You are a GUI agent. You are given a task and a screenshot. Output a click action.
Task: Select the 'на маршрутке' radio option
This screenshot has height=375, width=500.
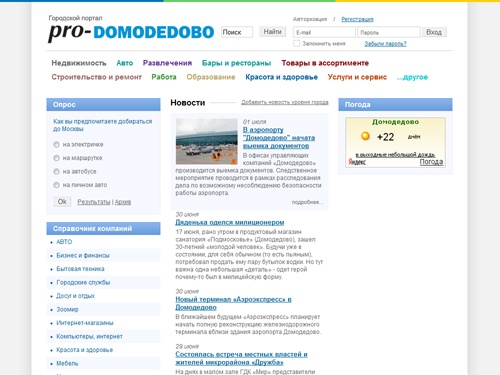coord(56,158)
